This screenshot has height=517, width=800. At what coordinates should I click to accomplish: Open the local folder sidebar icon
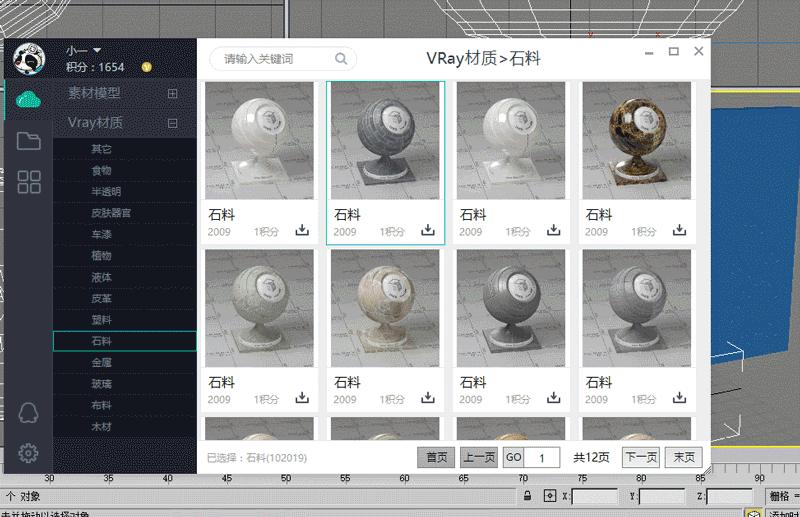(29, 140)
